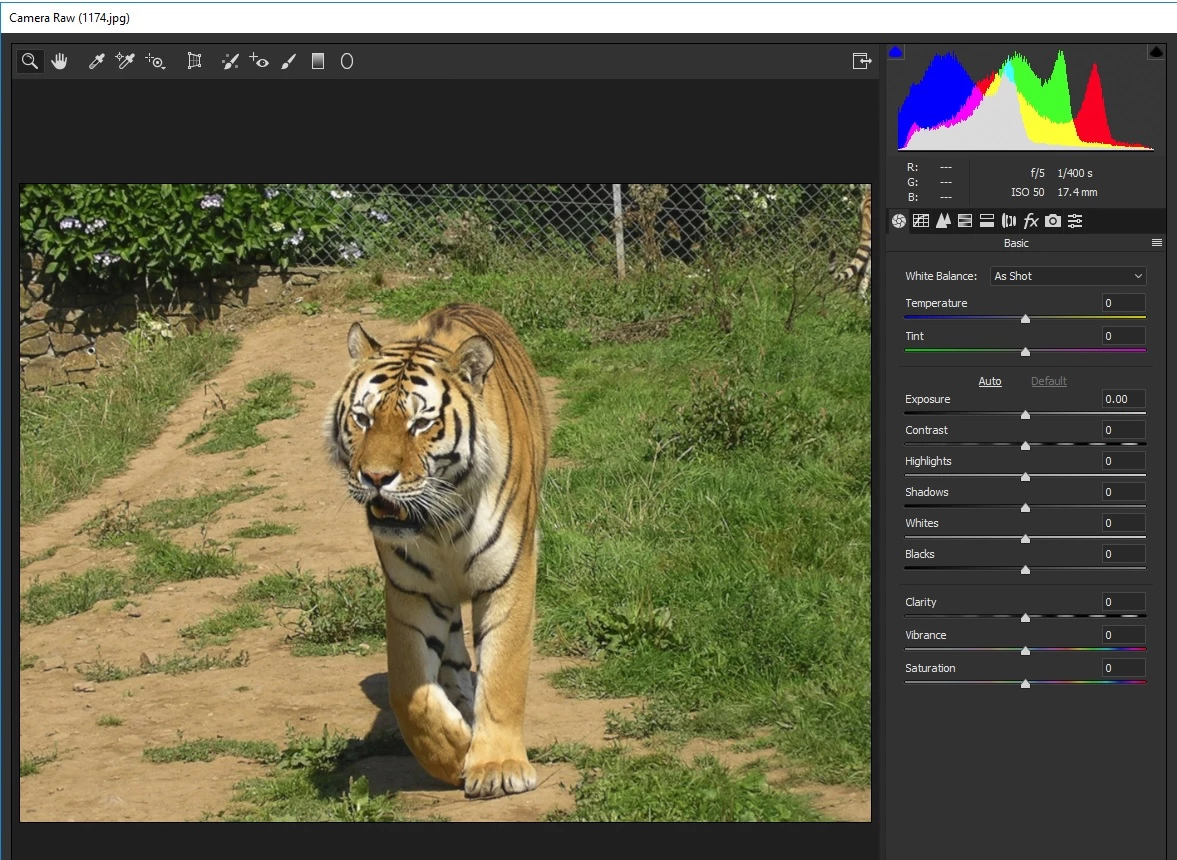Click the Auto tone link
The width and height of the screenshot is (1177, 860).
(989, 381)
